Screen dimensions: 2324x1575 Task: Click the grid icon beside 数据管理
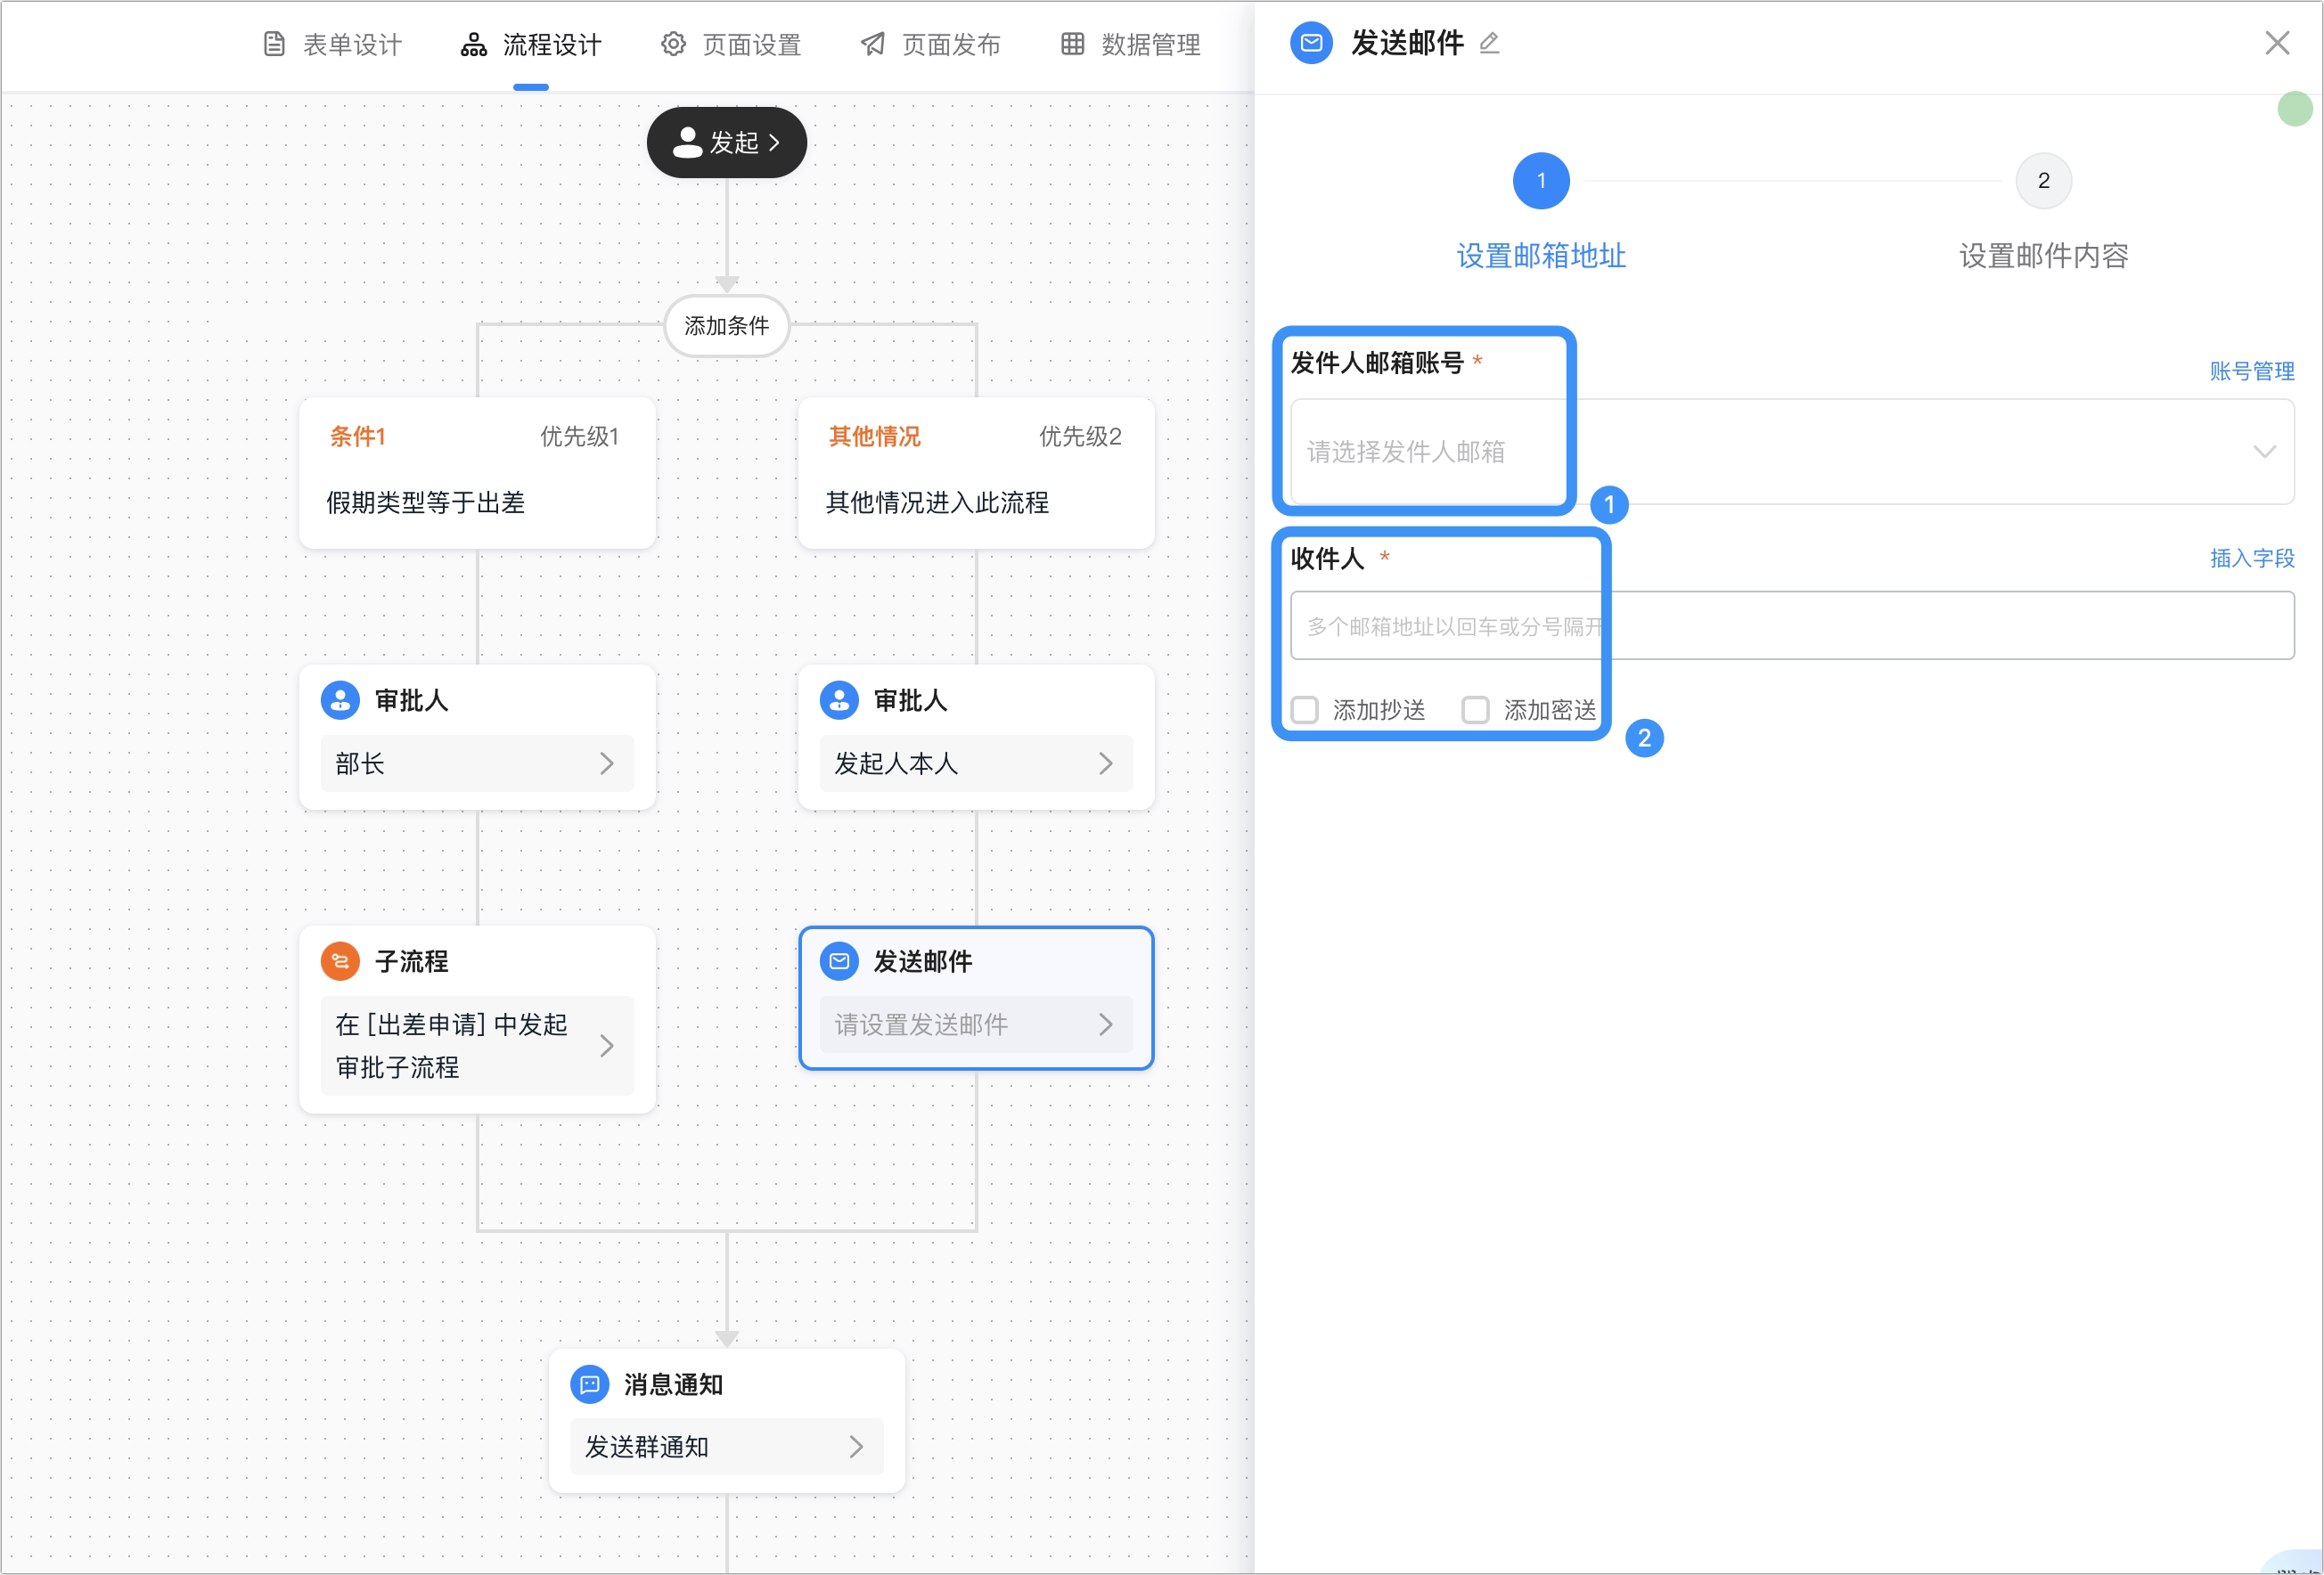(1072, 44)
